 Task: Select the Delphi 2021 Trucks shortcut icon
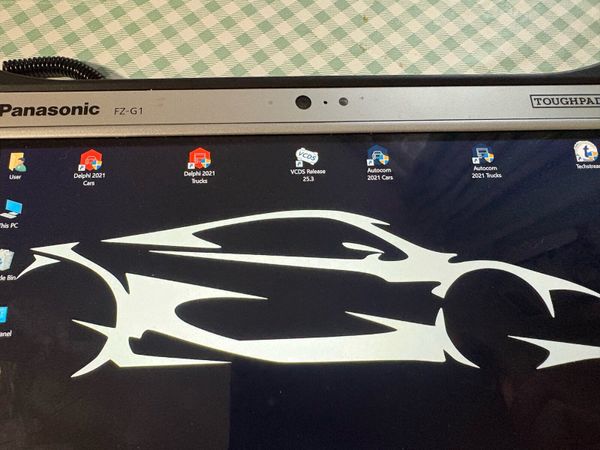[199, 158]
